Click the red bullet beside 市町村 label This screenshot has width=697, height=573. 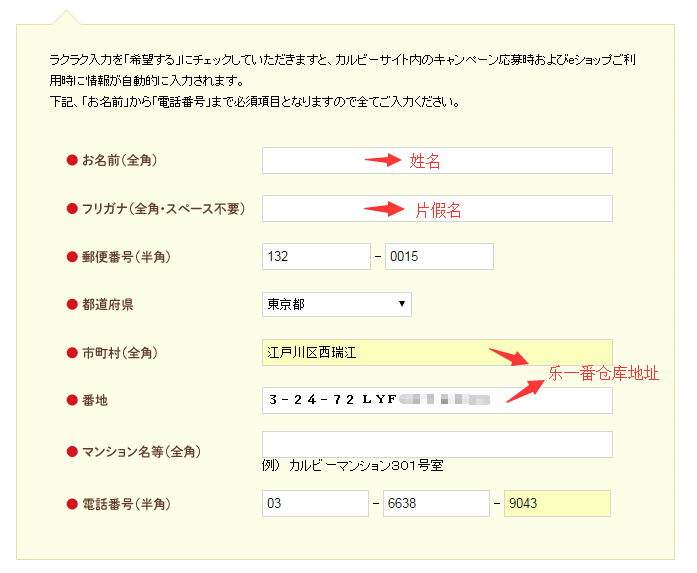72,352
